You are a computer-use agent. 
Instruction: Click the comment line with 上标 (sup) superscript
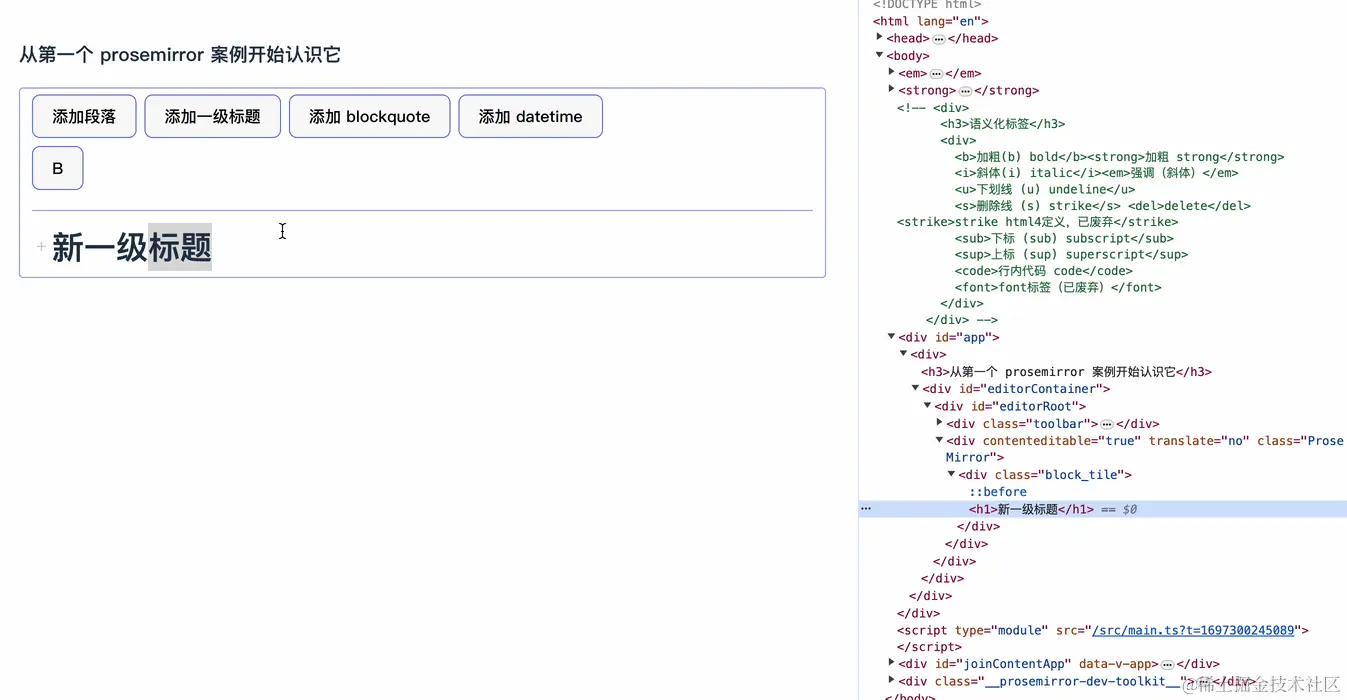[x=1071, y=254]
